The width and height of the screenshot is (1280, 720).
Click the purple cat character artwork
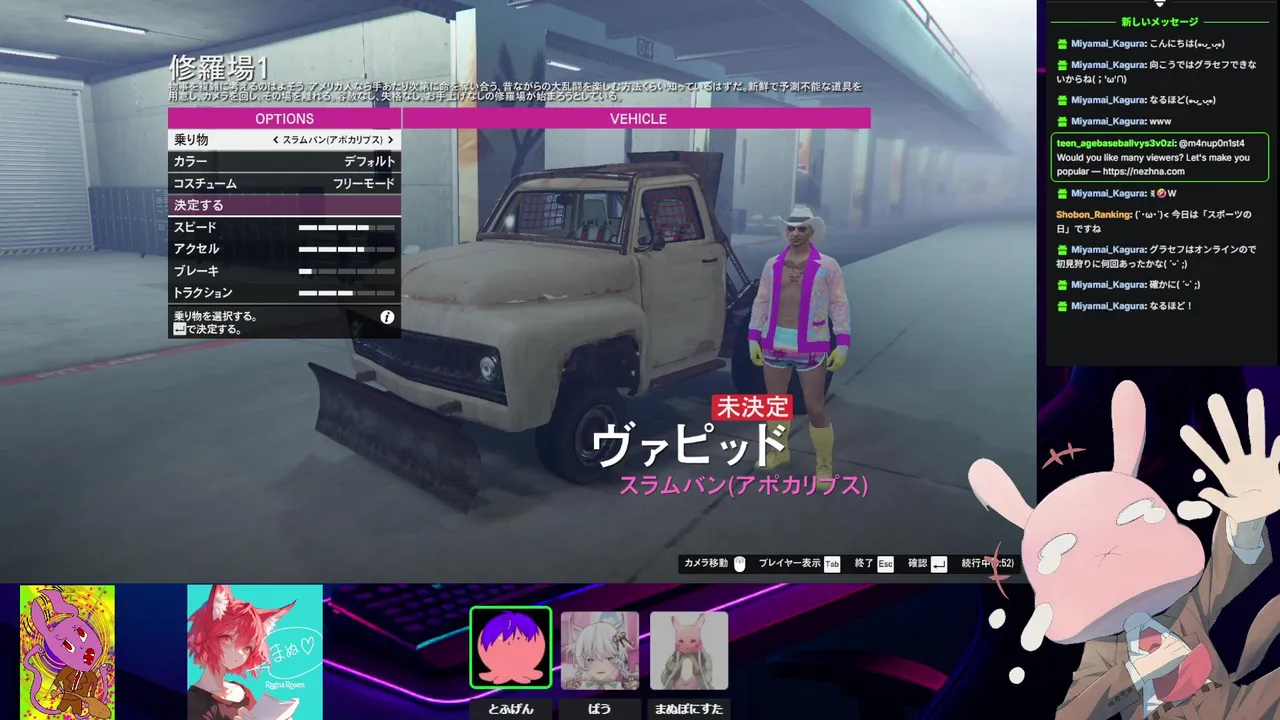[67, 652]
